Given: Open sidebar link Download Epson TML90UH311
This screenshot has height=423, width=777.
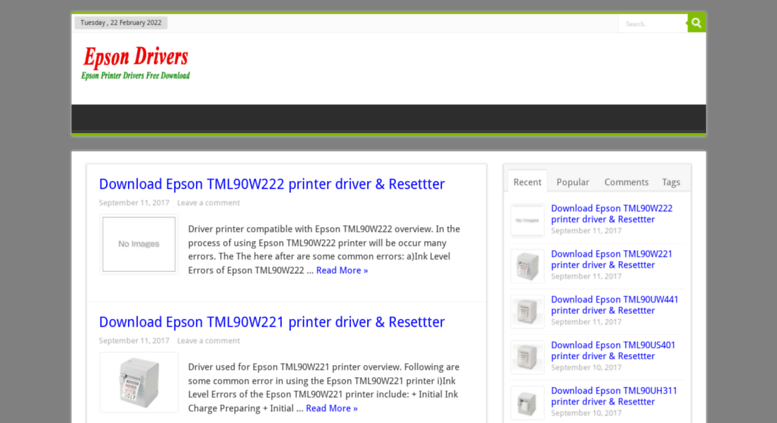Looking at the screenshot, I should tap(614, 396).
